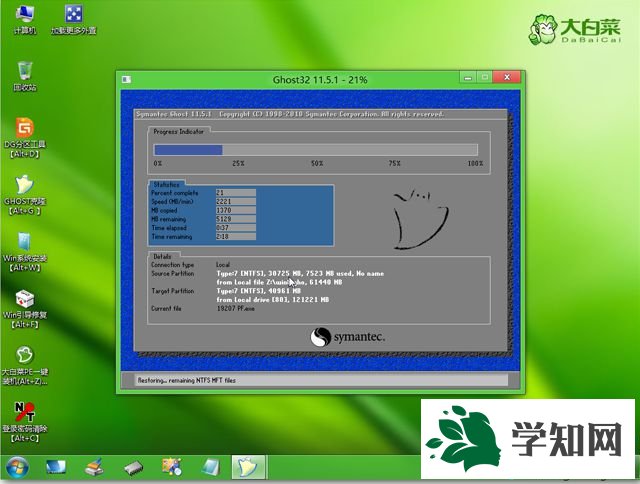Click the Time remaining value 2:18
640x484 pixels.
pos(236,237)
